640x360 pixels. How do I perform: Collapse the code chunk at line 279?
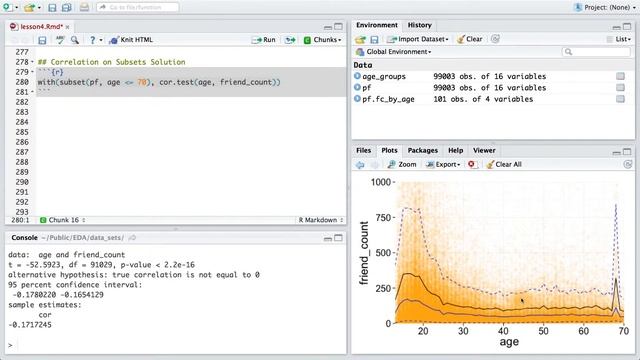click(33, 72)
